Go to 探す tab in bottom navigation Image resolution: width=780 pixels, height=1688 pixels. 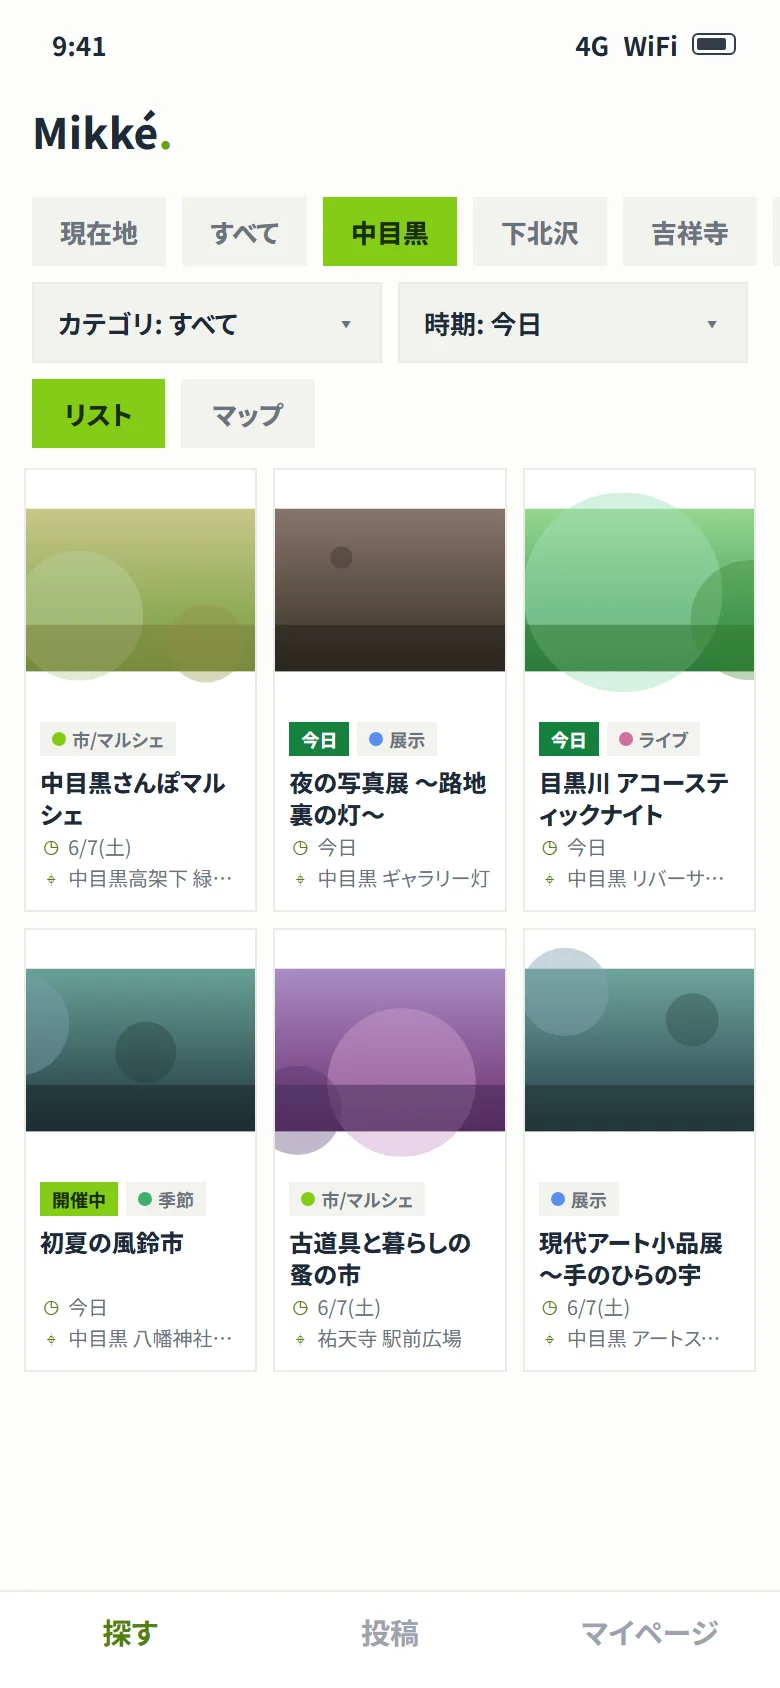point(130,1634)
